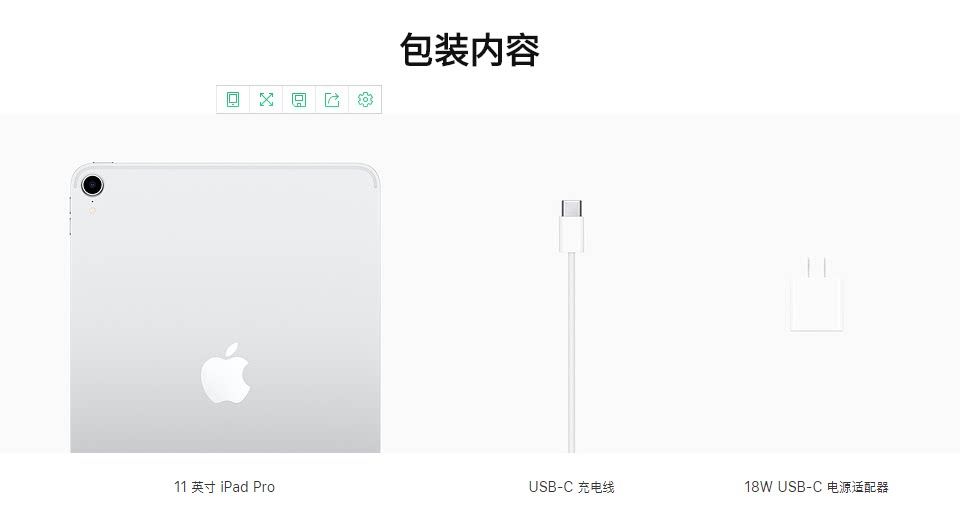
Task: Select the white power adapter image
Action: pos(817,294)
